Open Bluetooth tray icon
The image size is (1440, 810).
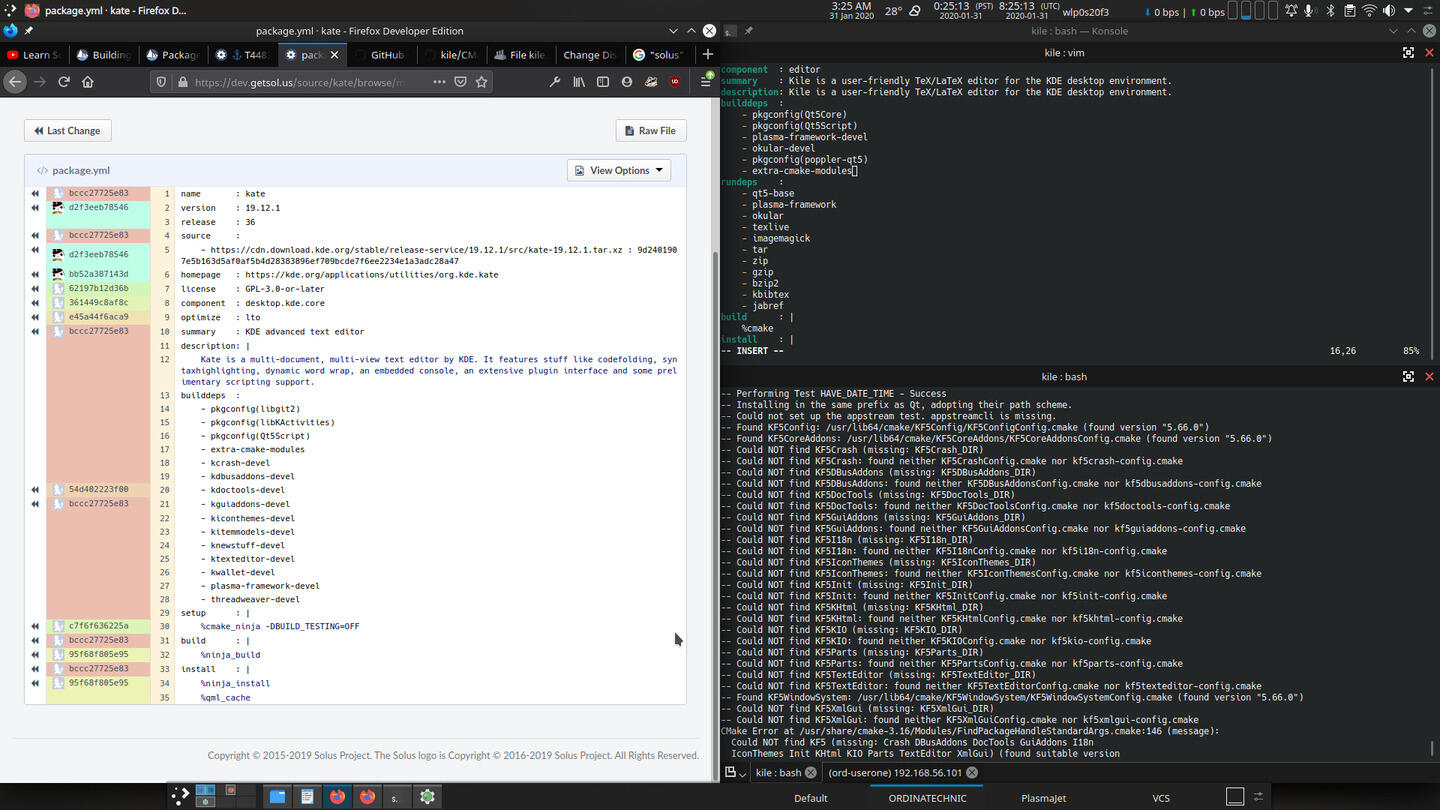pos(1330,11)
